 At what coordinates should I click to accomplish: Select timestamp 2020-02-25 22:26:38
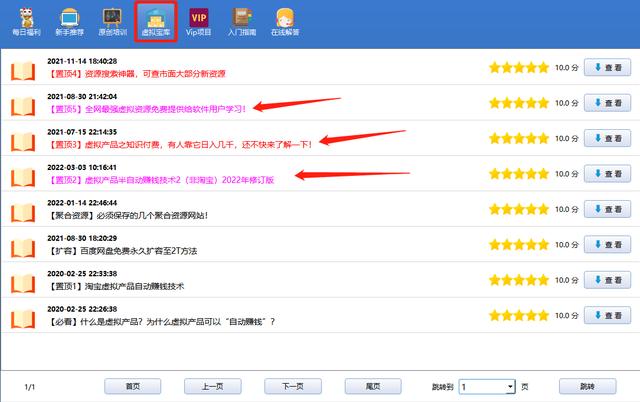(82, 309)
